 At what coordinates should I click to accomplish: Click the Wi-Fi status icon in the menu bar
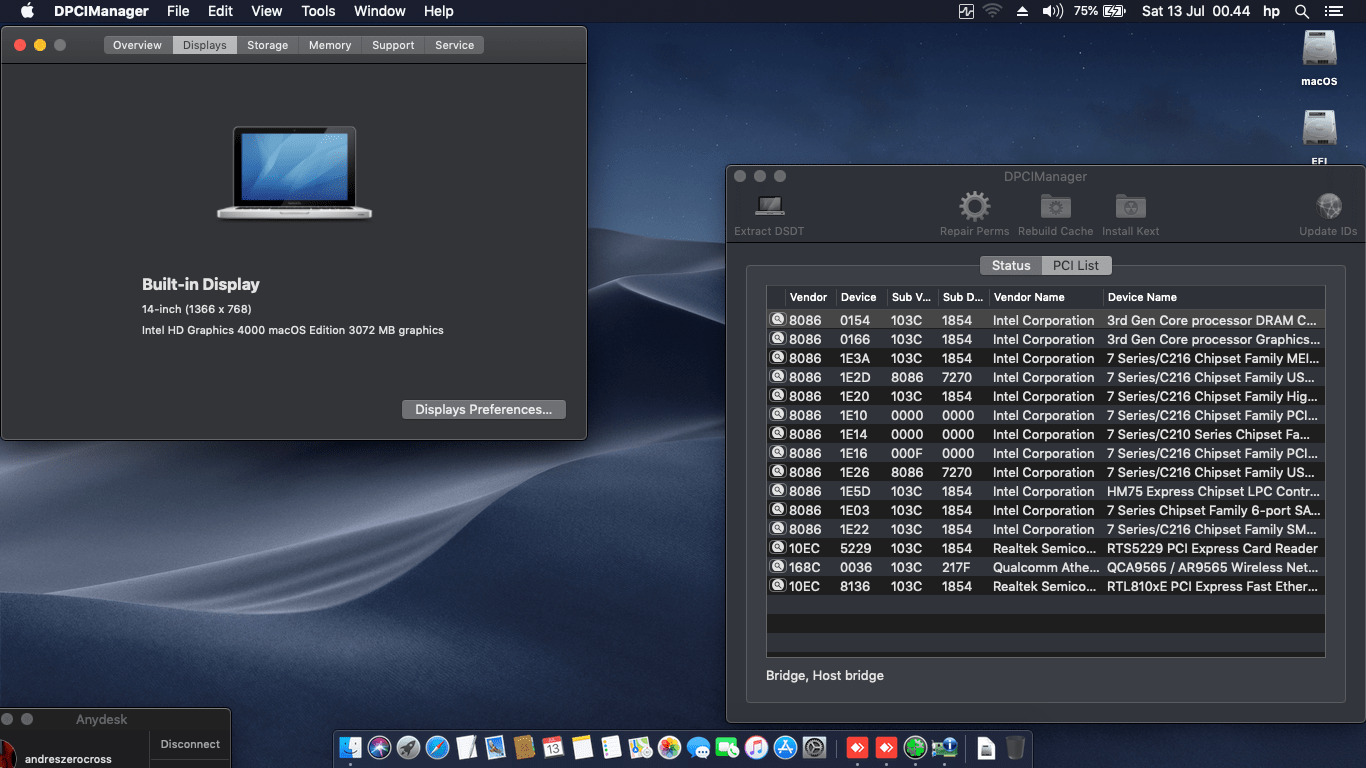993,11
